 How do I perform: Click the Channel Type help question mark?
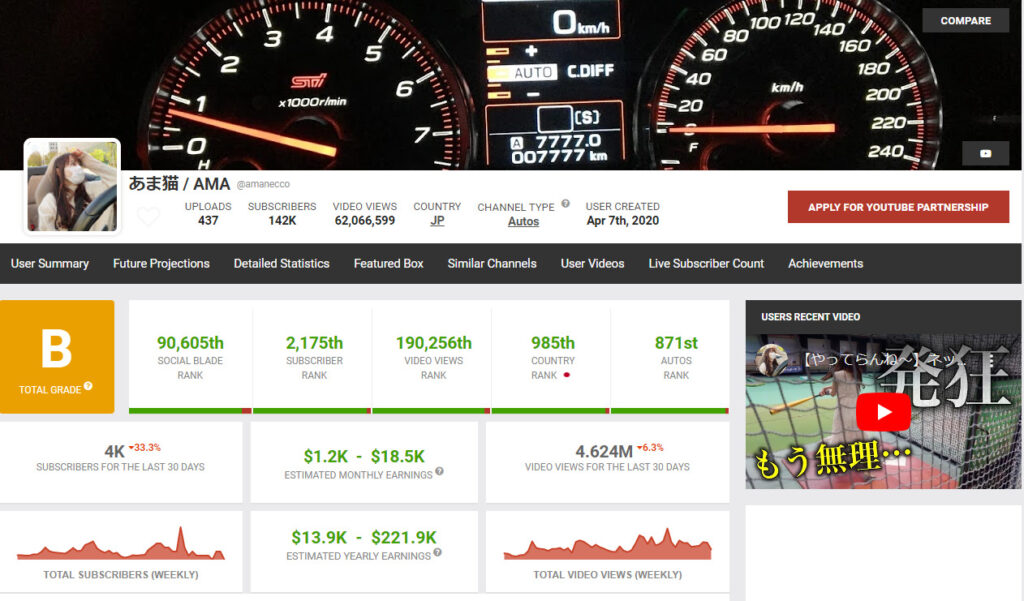(x=566, y=203)
